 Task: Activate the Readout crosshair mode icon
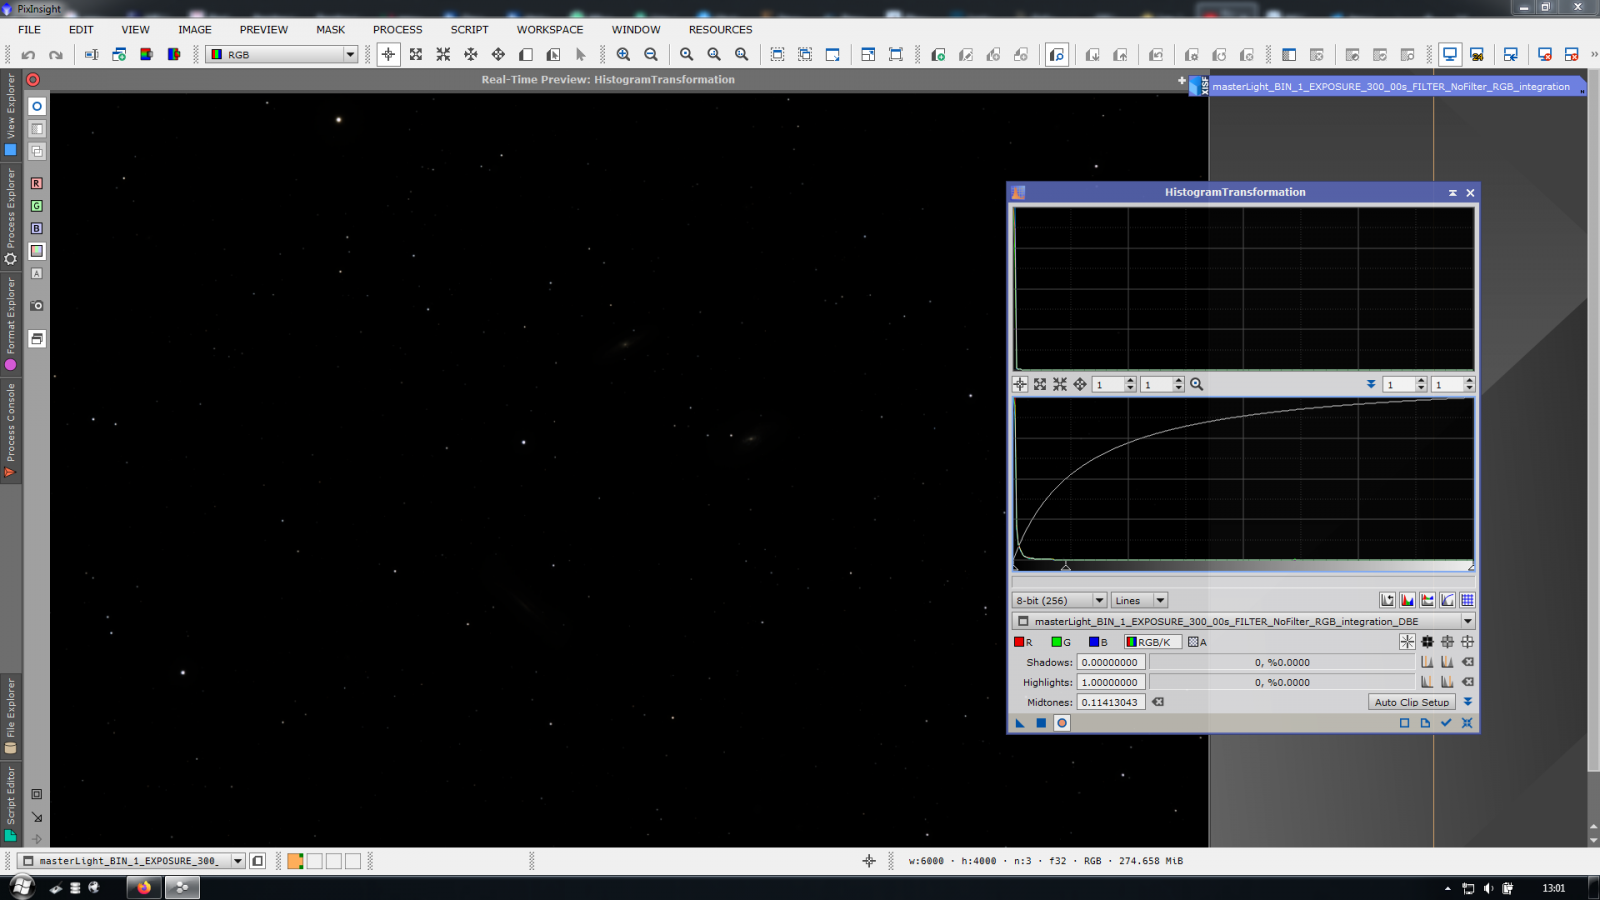click(x=388, y=55)
